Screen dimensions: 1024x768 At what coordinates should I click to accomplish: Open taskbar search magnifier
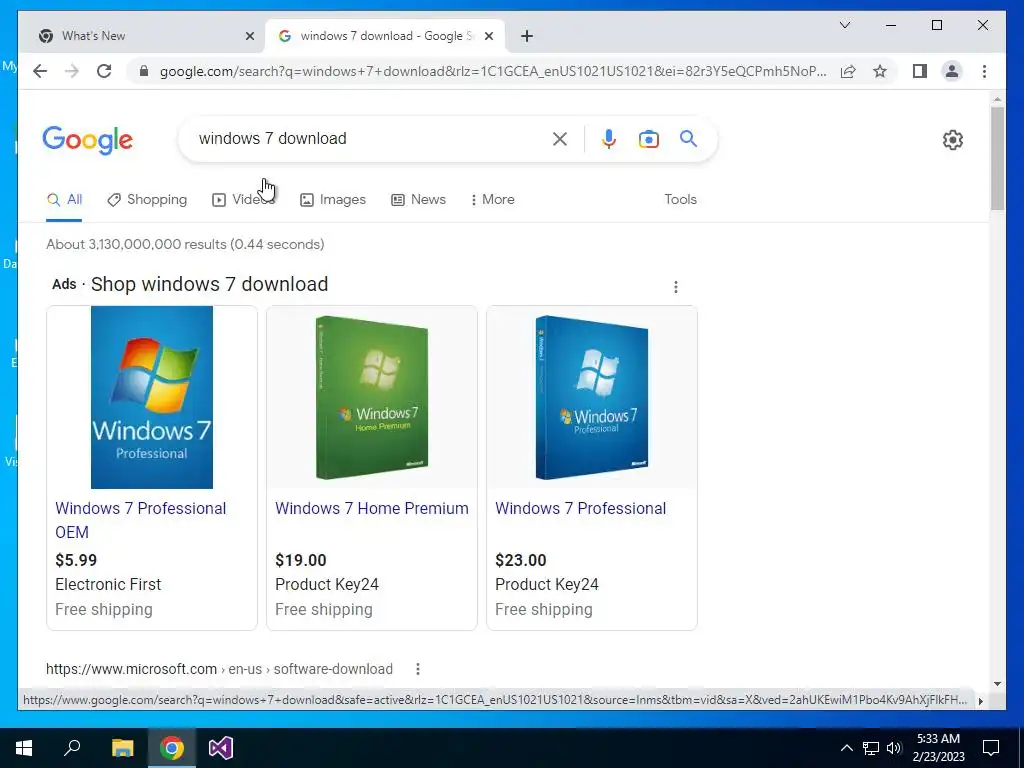(72, 748)
